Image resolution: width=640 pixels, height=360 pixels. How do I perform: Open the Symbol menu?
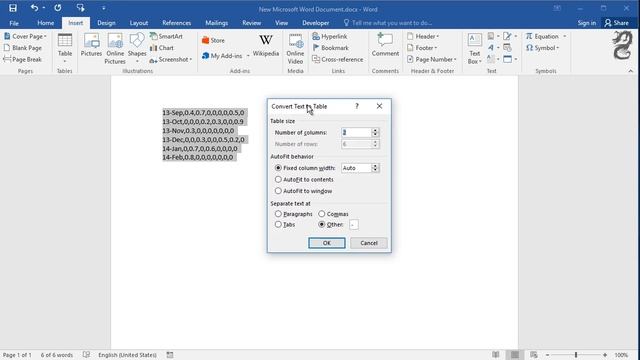pyautogui.click(x=542, y=48)
